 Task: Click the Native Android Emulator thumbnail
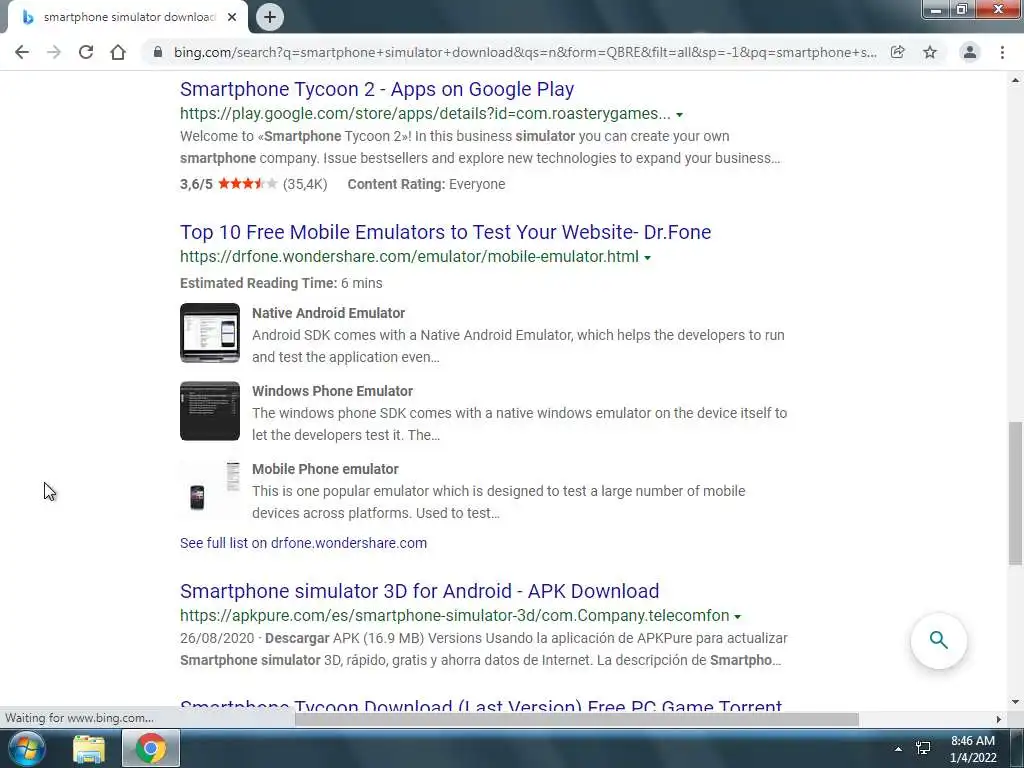click(x=210, y=332)
